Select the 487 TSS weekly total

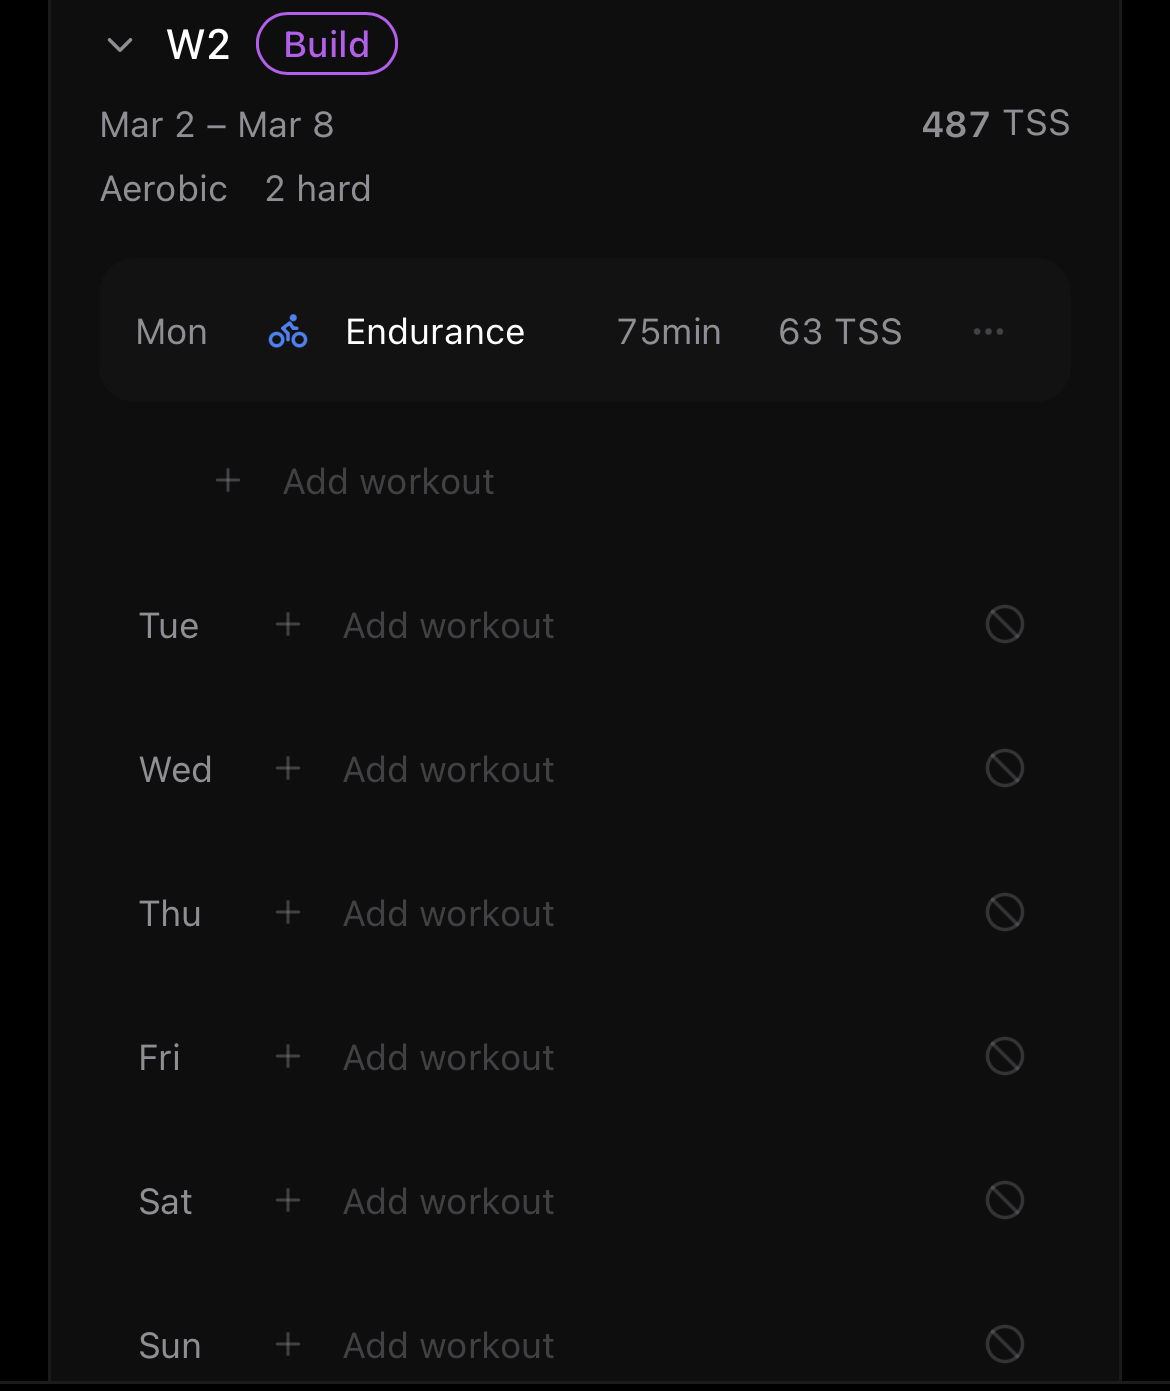click(995, 124)
